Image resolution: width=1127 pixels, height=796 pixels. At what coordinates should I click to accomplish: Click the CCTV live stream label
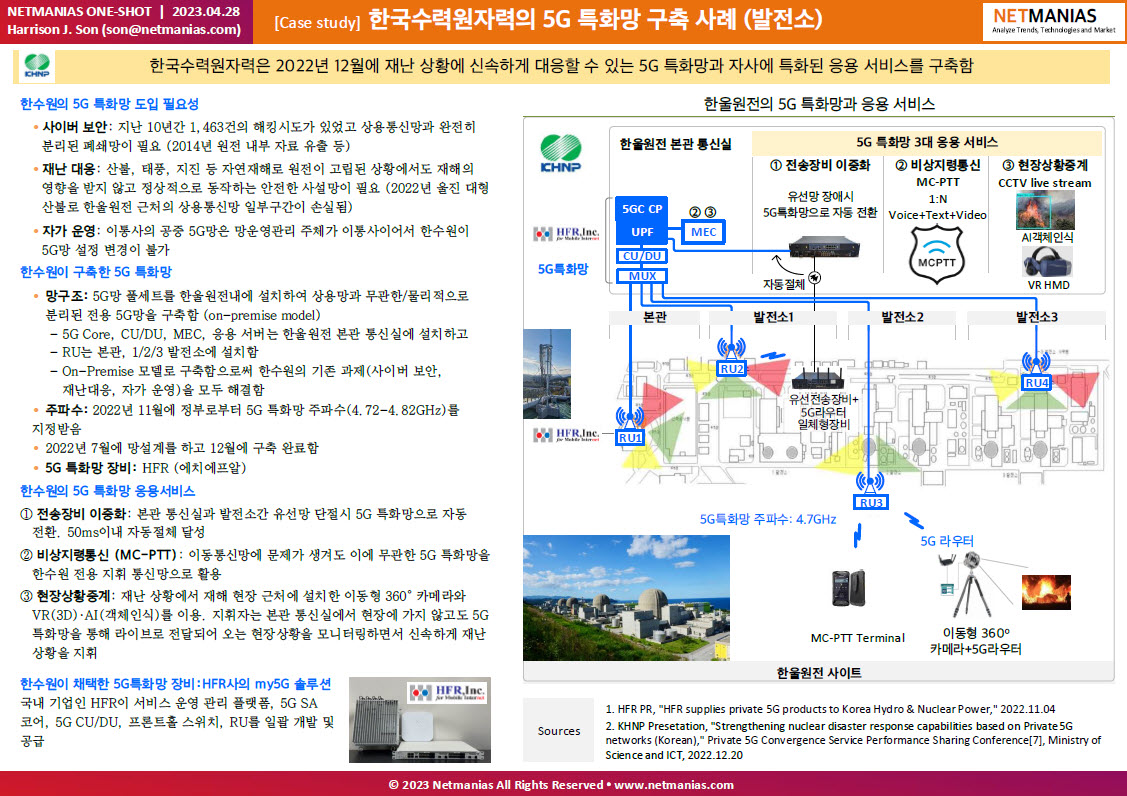[x=1044, y=183]
